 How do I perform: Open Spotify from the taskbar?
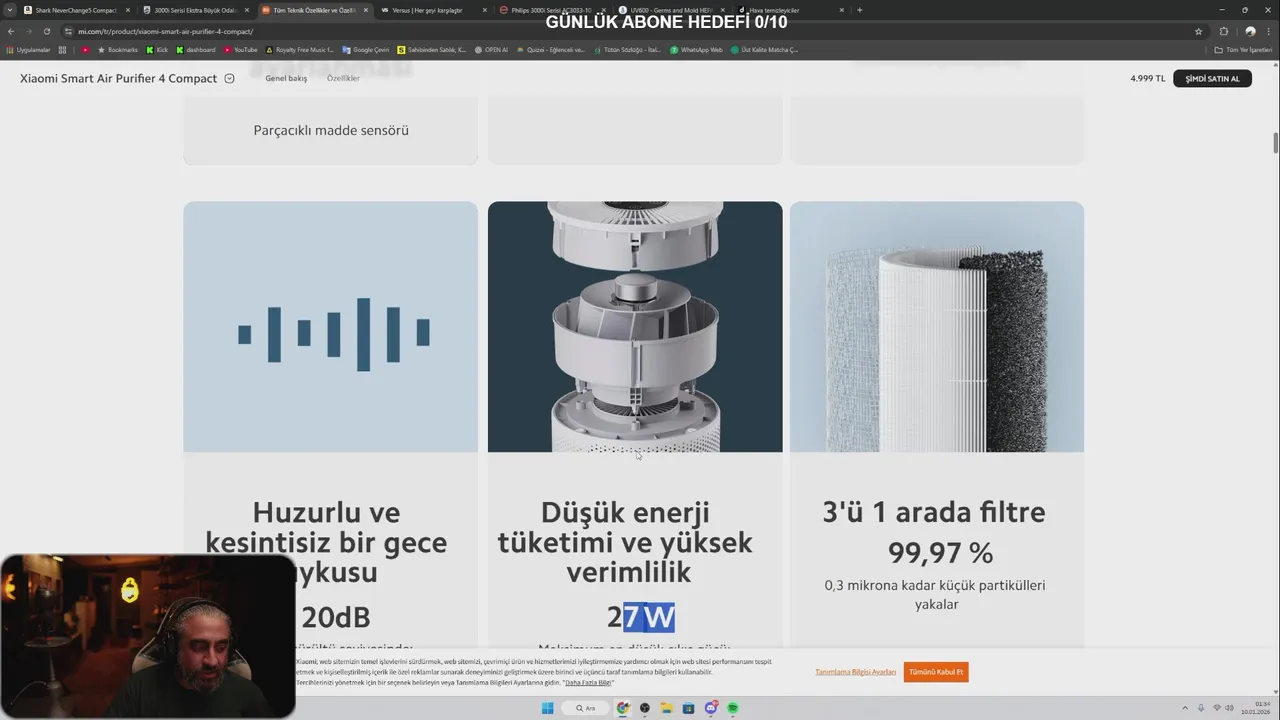(x=733, y=708)
